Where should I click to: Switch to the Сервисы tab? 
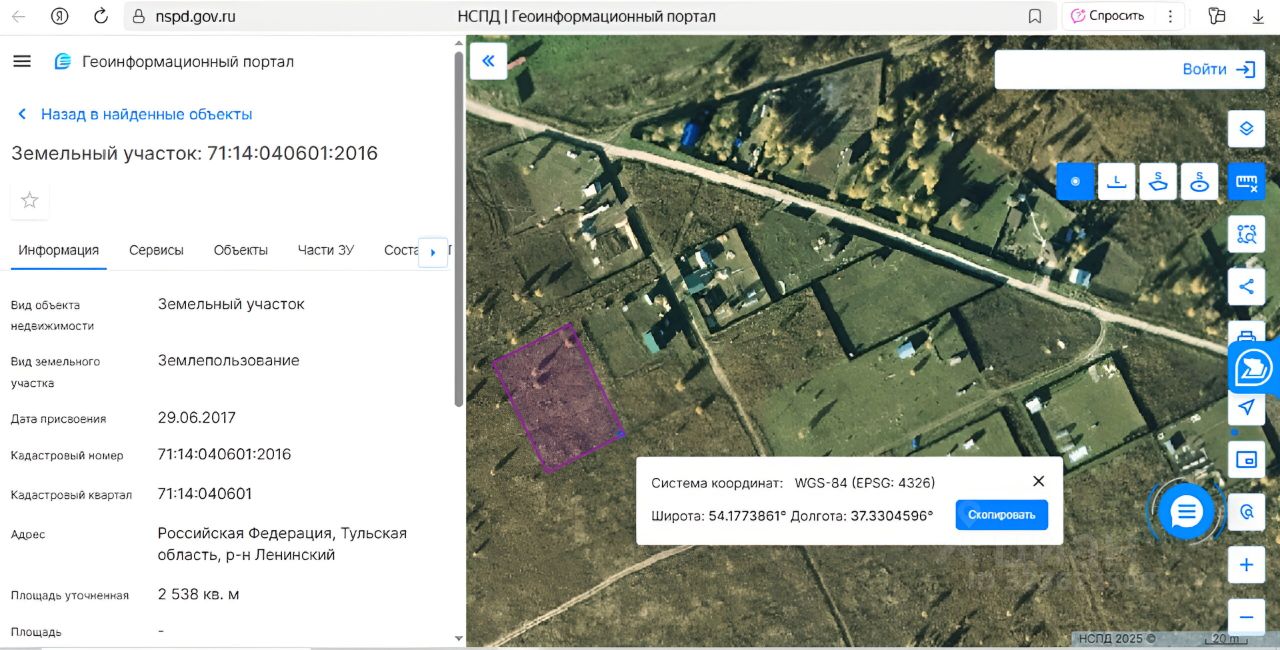coord(156,250)
